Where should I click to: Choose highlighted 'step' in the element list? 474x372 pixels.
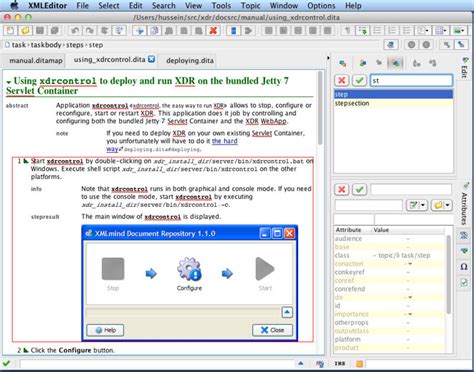tap(393, 94)
